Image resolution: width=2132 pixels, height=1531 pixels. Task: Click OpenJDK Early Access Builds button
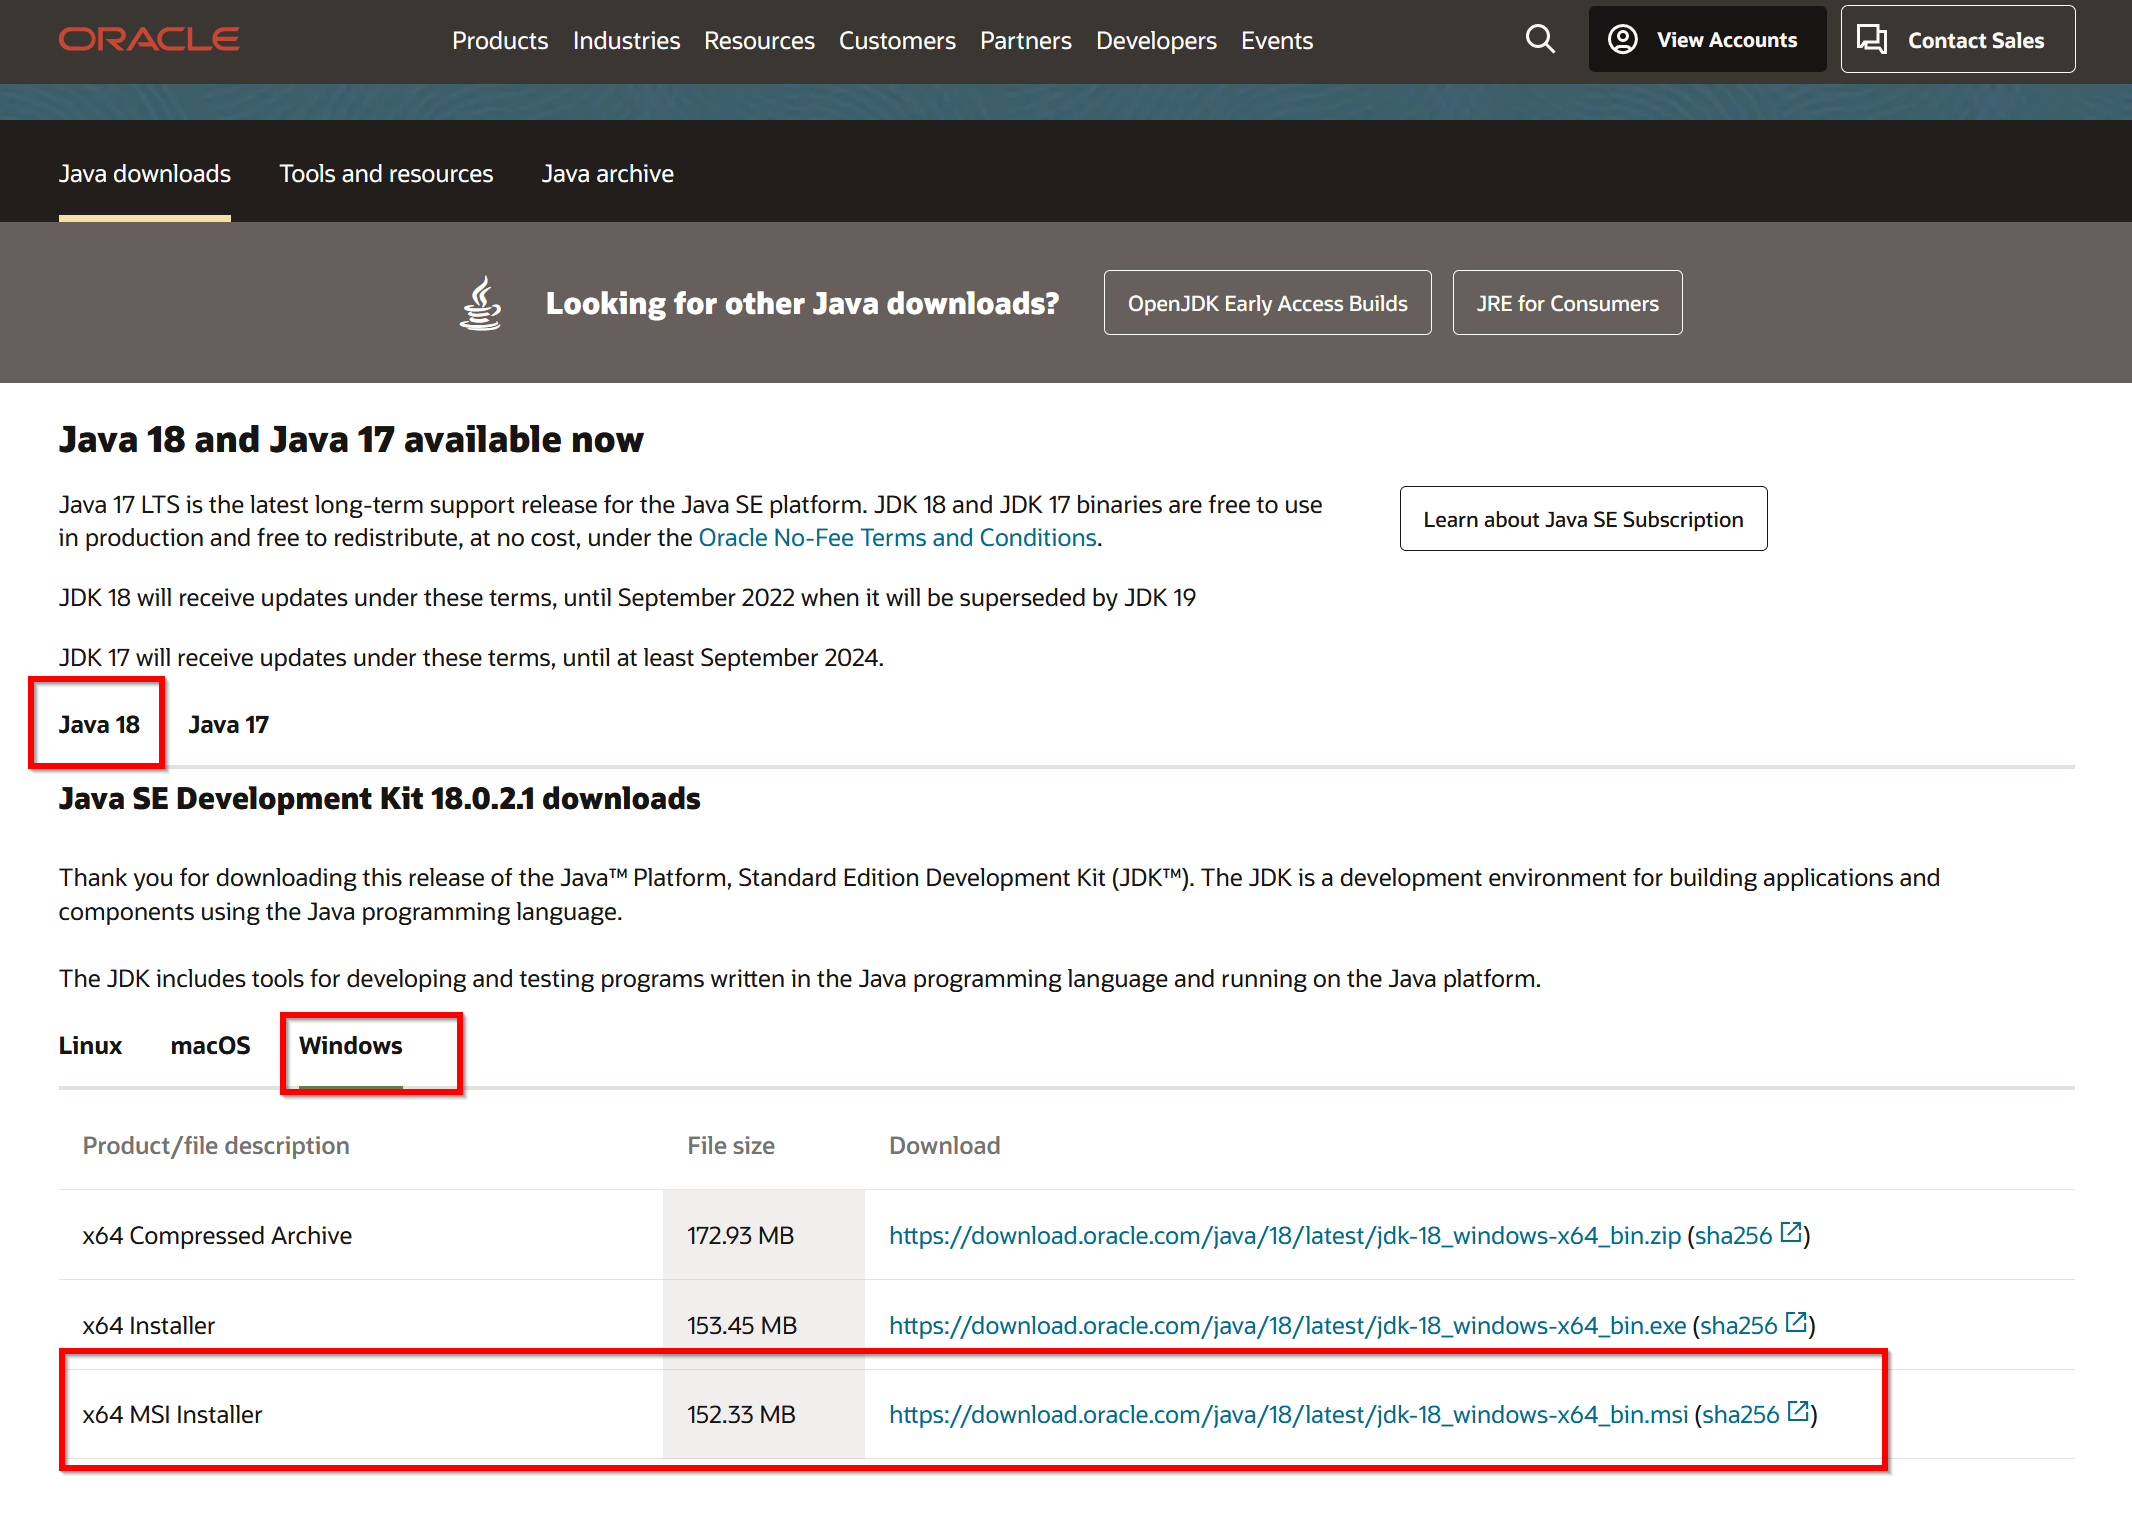coord(1267,303)
